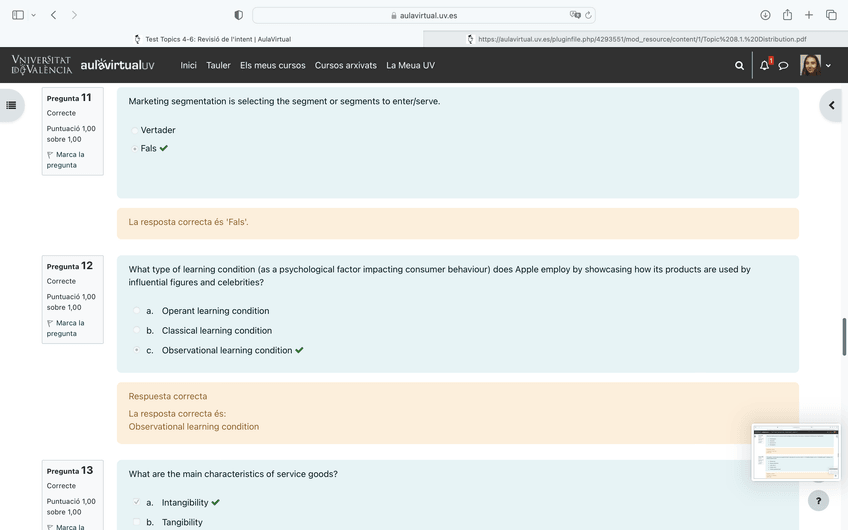Click the Safari address bar
The height and width of the screenshot is (530, 848).
[x=423, y=15]
